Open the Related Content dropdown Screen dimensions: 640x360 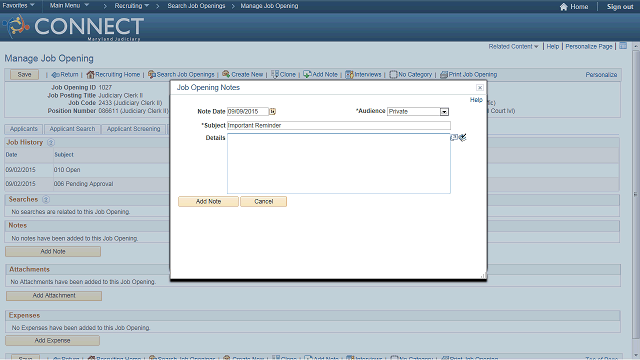513,47
